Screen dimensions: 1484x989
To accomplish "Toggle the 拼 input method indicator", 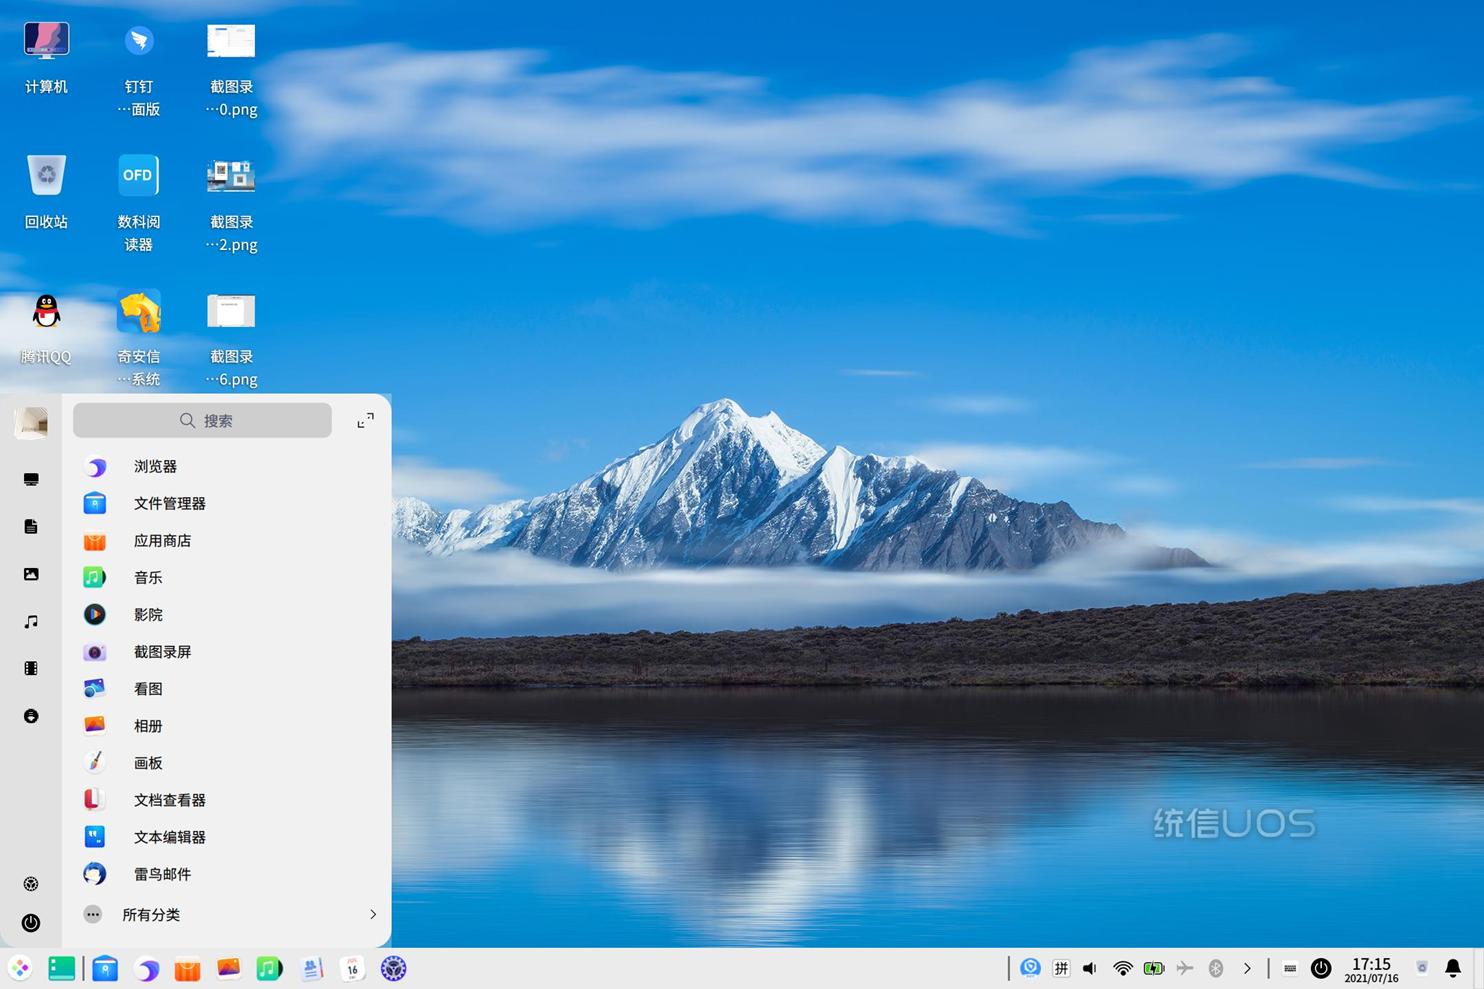I will (1061, 968).
